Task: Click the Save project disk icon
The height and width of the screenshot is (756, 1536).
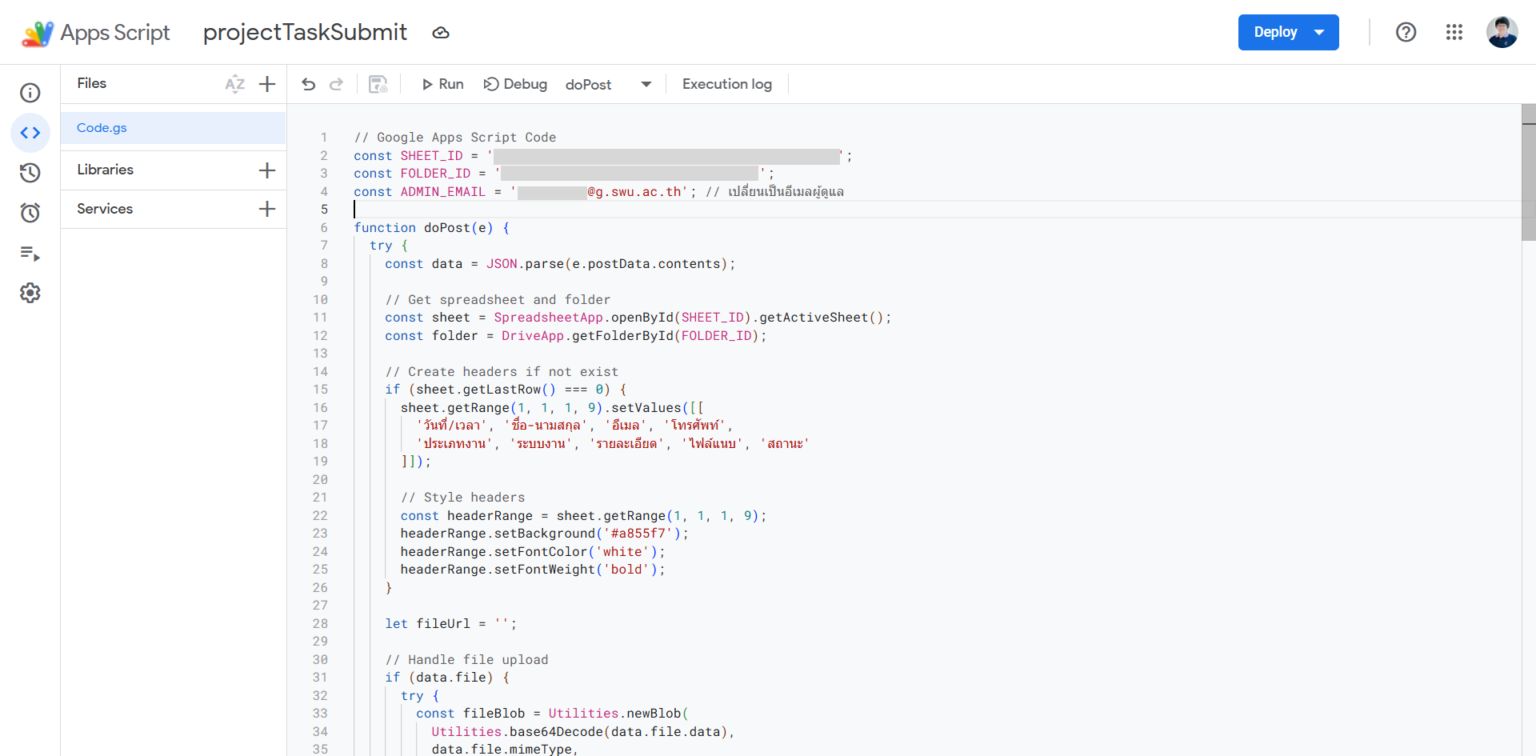Action: pyautogui.click(x=378, y=84)
